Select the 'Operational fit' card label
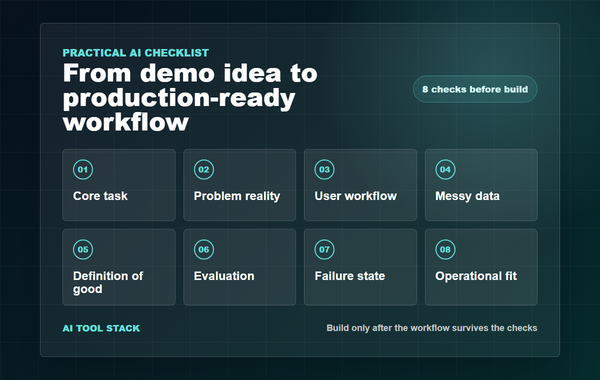Image resolution: width=600 pixels, height=380 pixels. coord(476,276)
